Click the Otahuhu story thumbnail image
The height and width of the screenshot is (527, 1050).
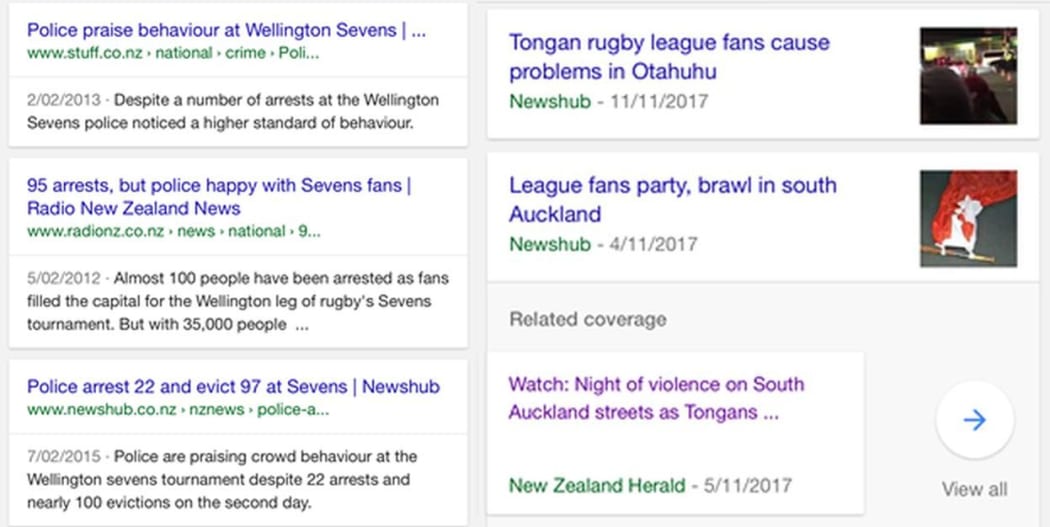968,76
